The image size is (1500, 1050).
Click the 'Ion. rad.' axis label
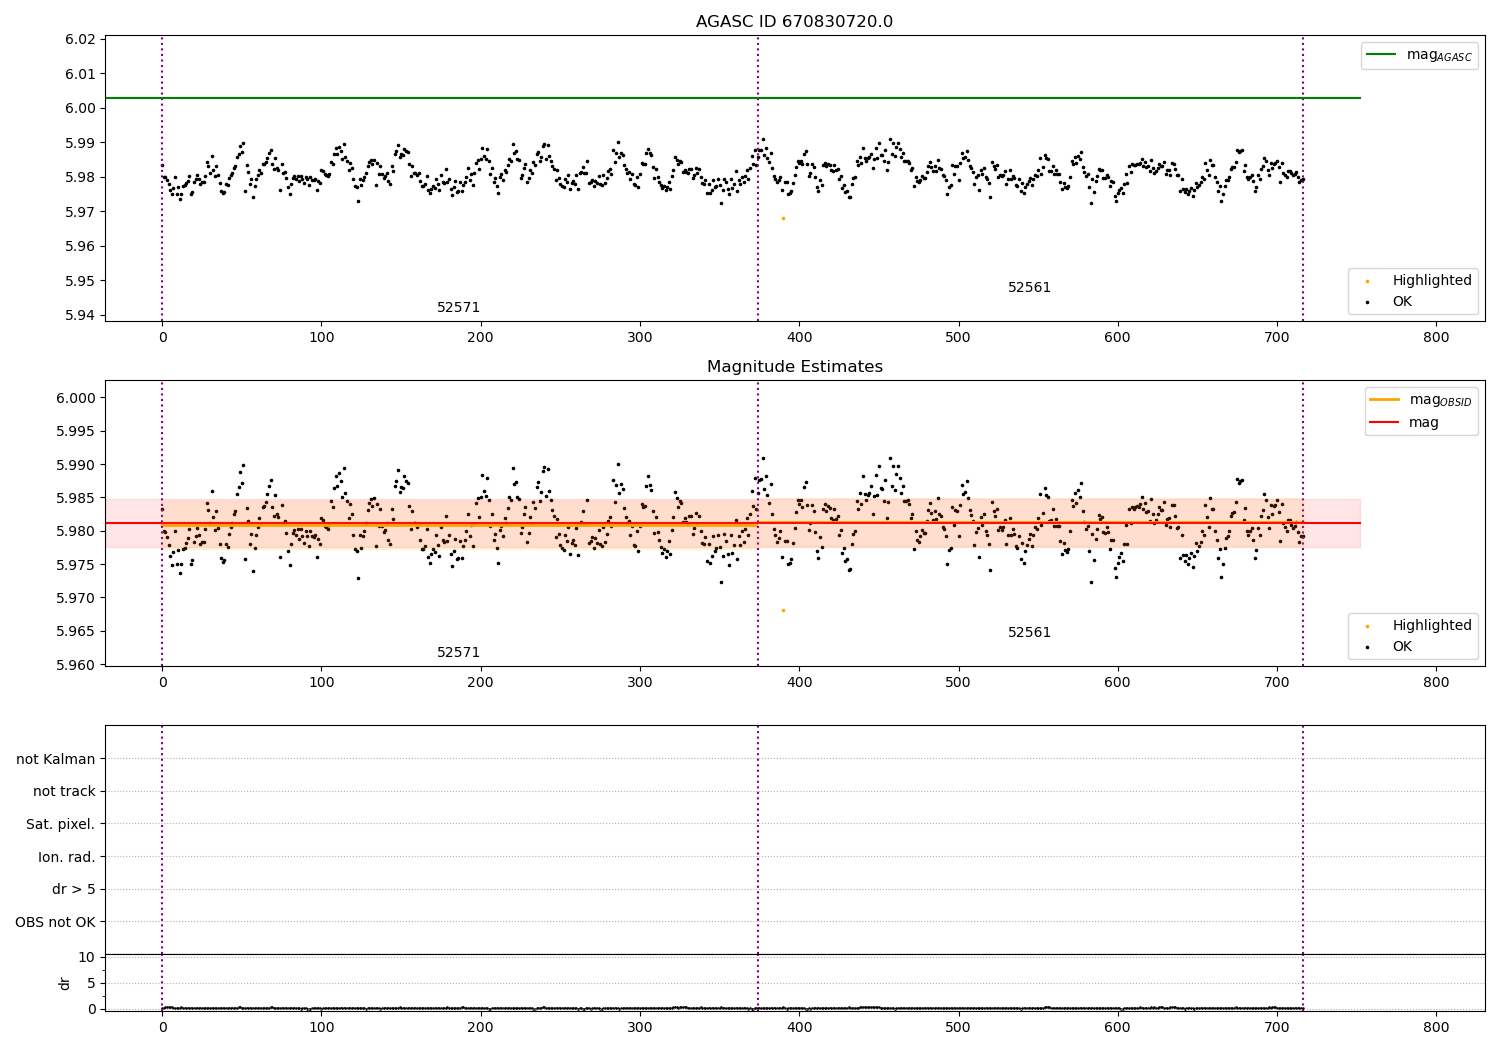click(67, 858)
